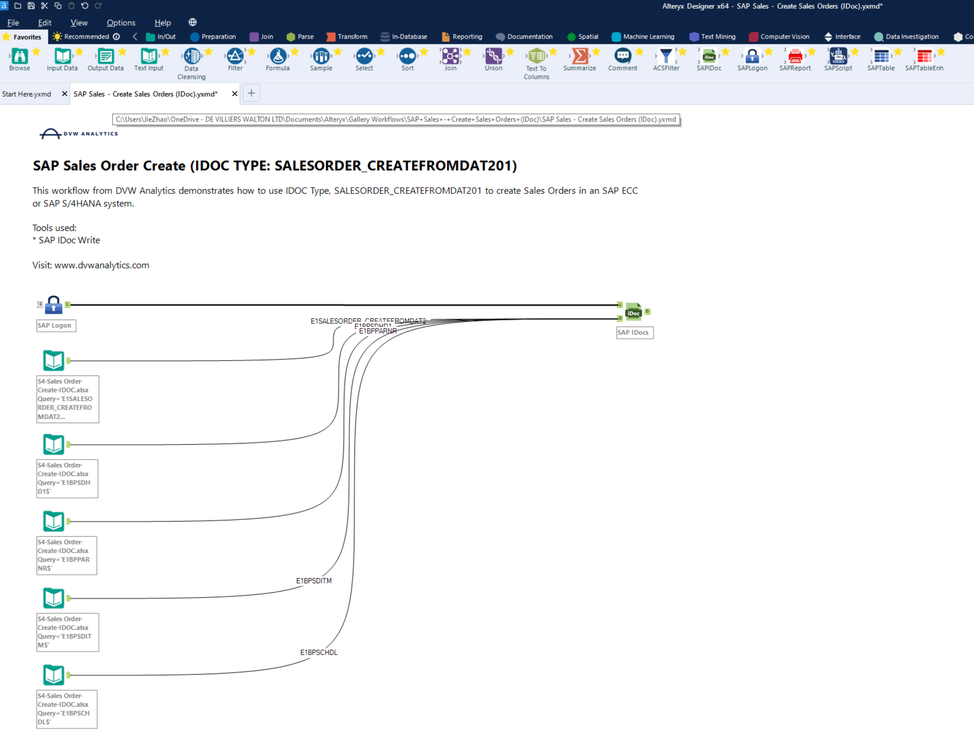974x740 pixels.
Task: Select the SAPIDoc tool icon
Action: pos(709,56)
